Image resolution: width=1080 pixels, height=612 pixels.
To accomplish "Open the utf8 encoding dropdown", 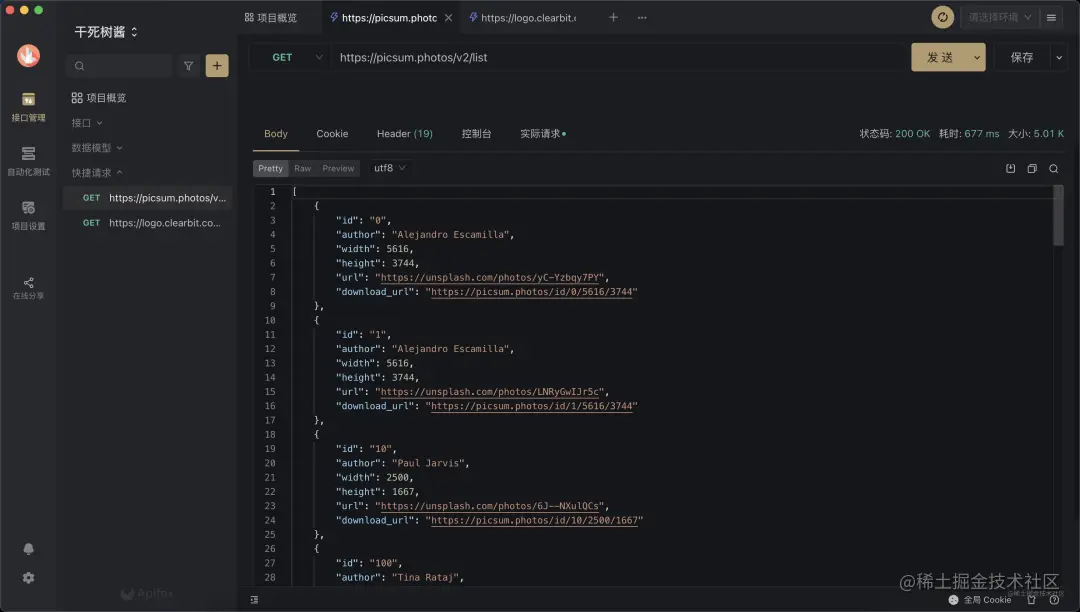I will click(x=390, y=168).
